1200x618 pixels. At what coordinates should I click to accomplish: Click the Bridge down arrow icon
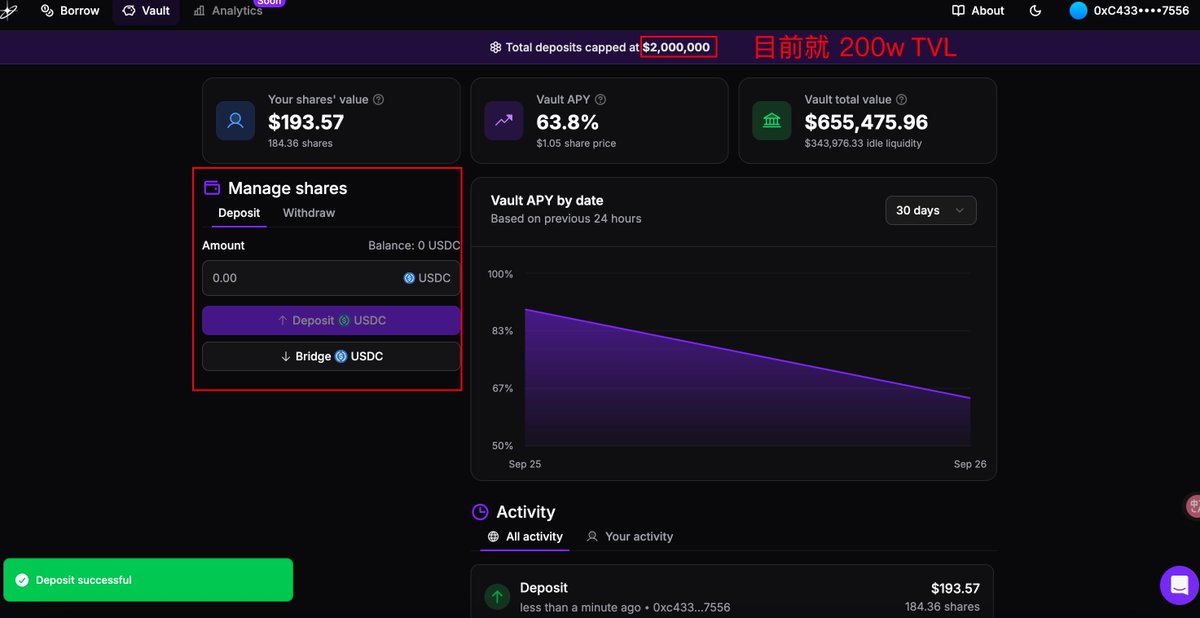pyautogui.click(x=285, y=356)
